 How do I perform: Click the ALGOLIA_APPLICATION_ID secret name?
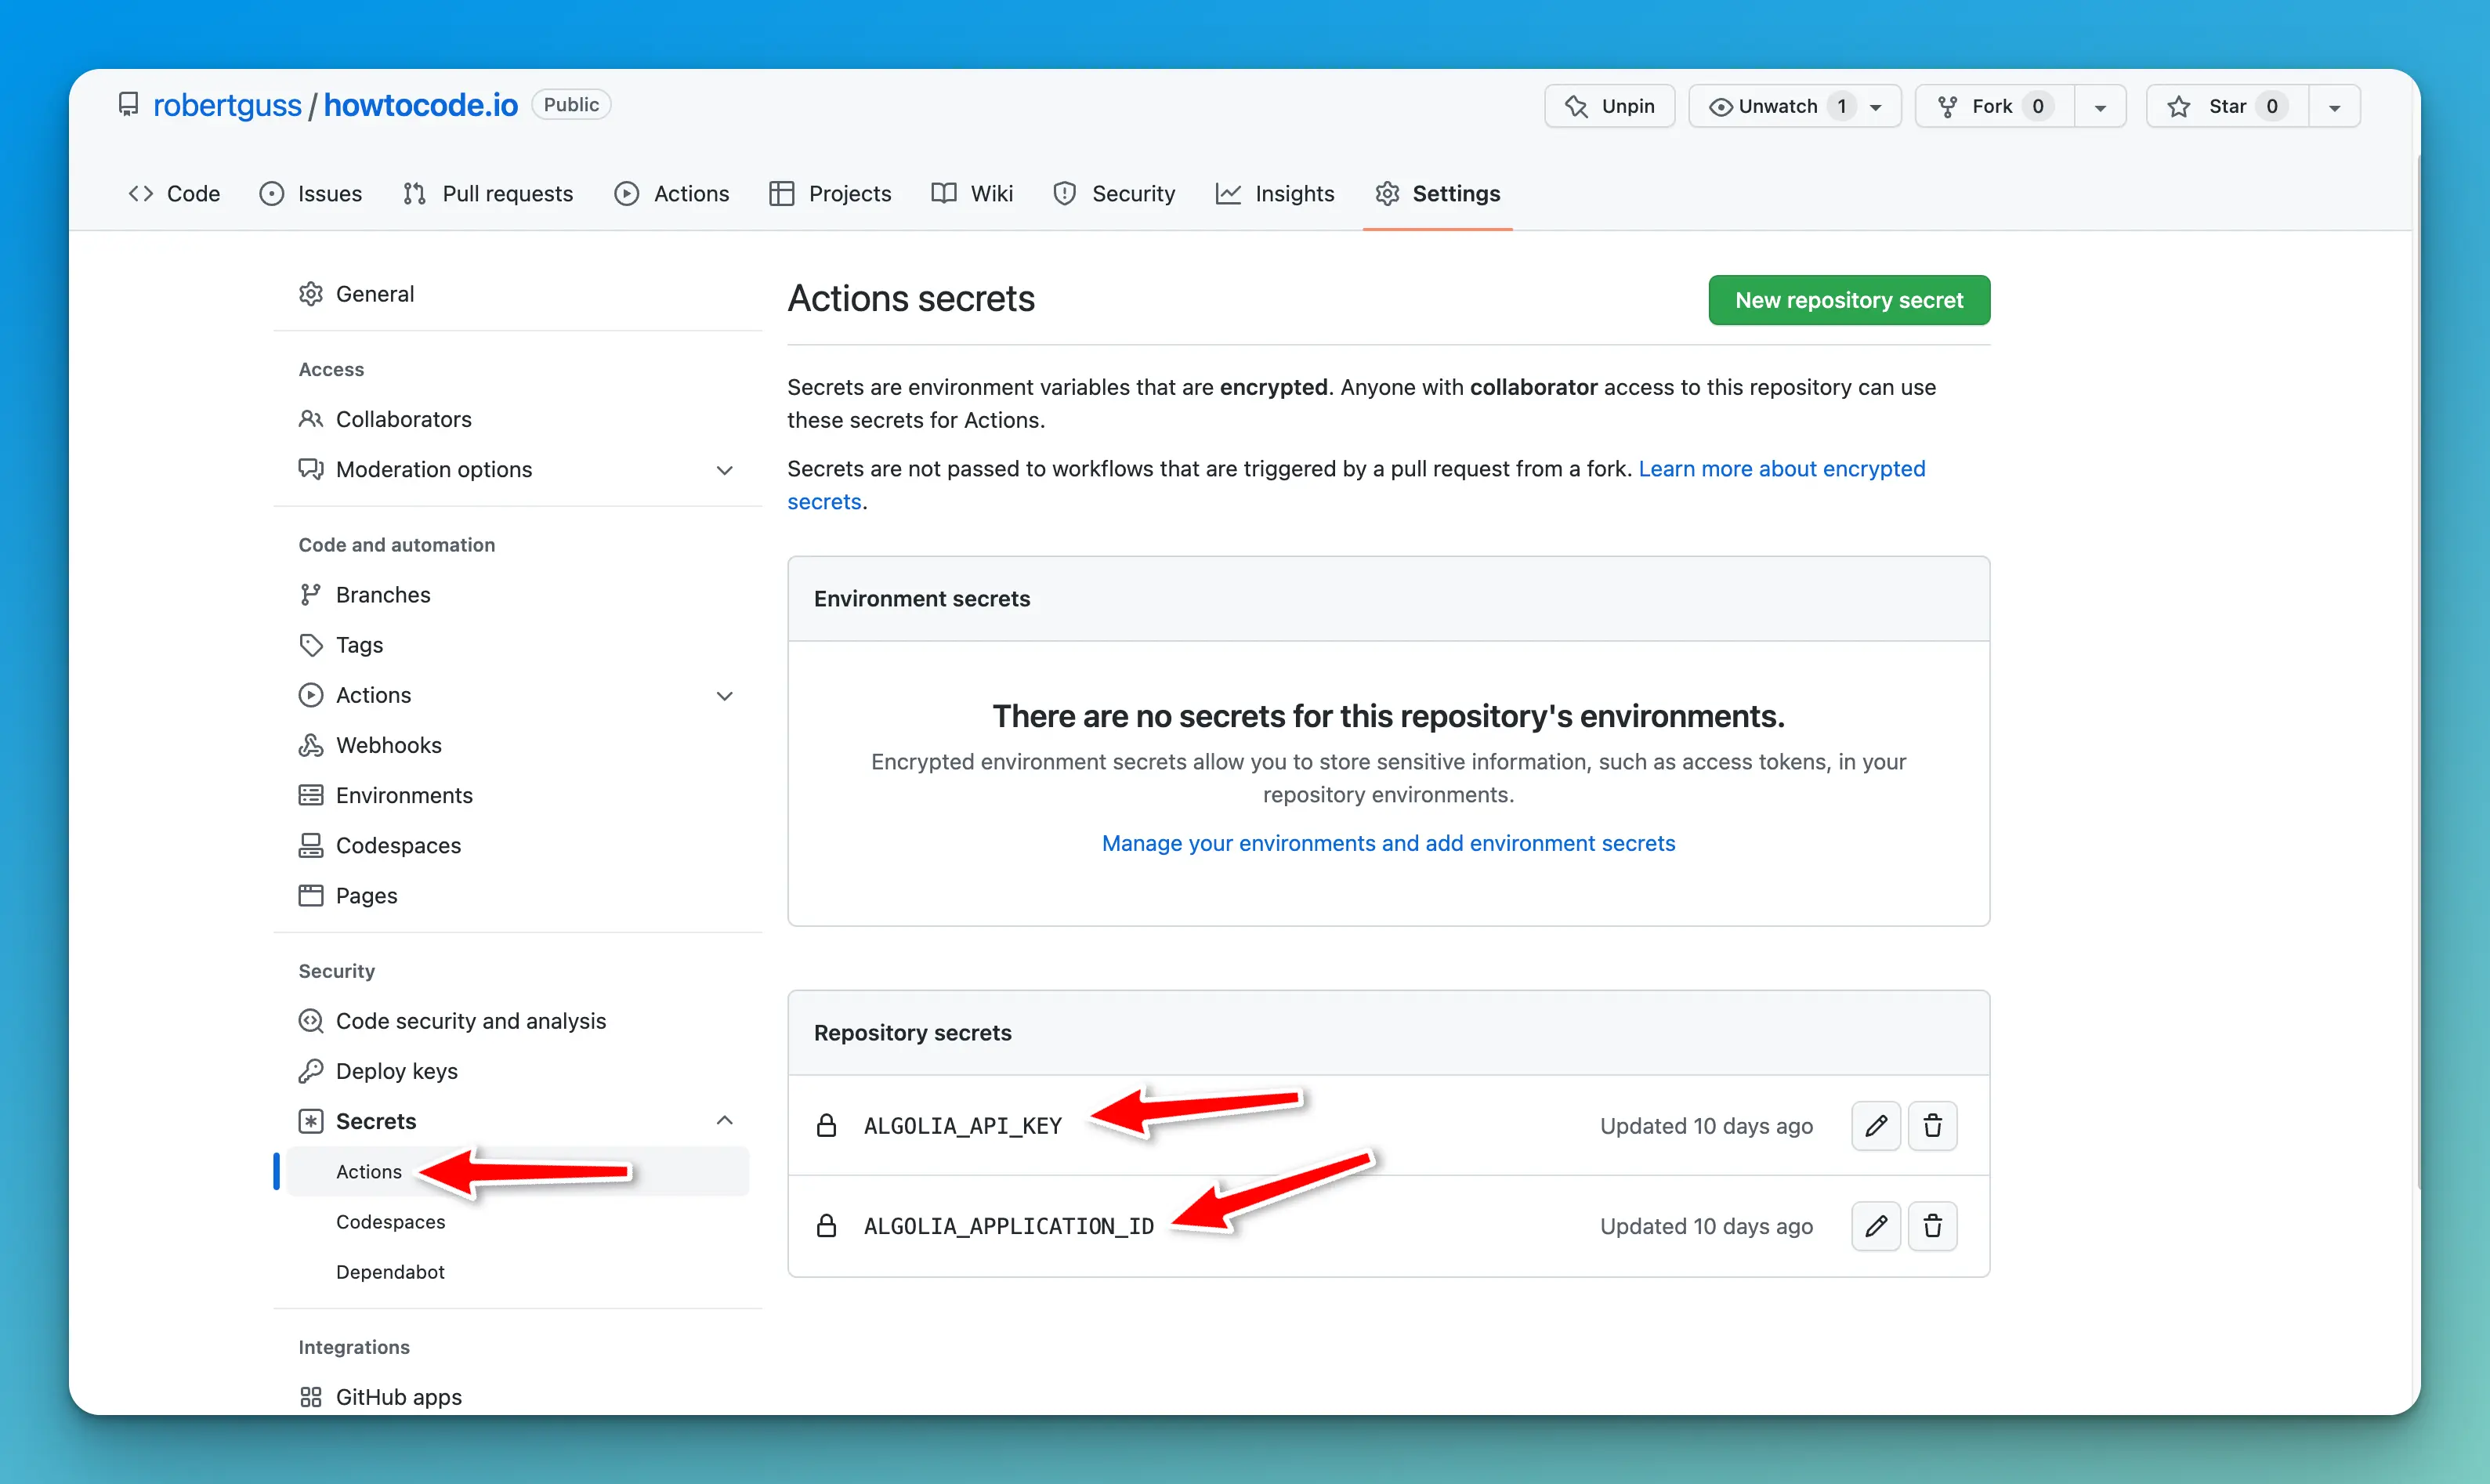[x=1009, y=1226]
